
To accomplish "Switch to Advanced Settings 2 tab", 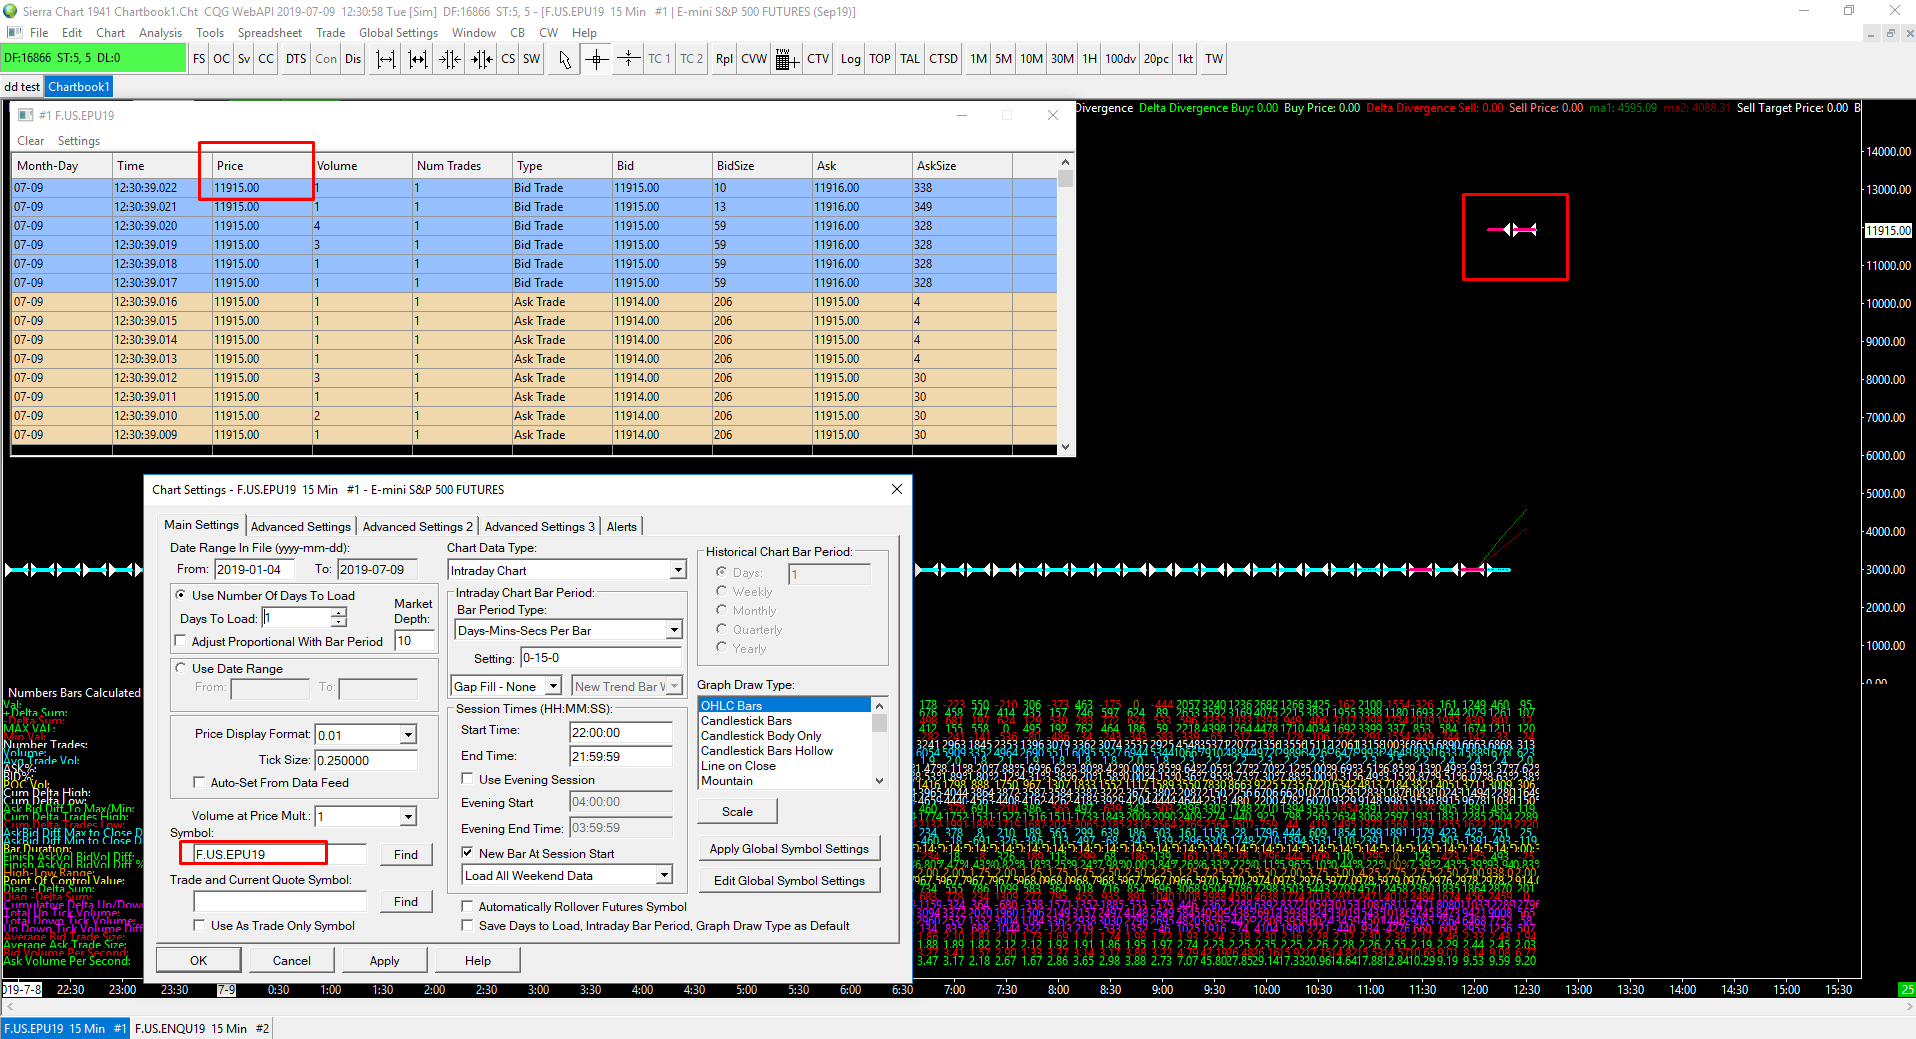I will tap(417, 526).
